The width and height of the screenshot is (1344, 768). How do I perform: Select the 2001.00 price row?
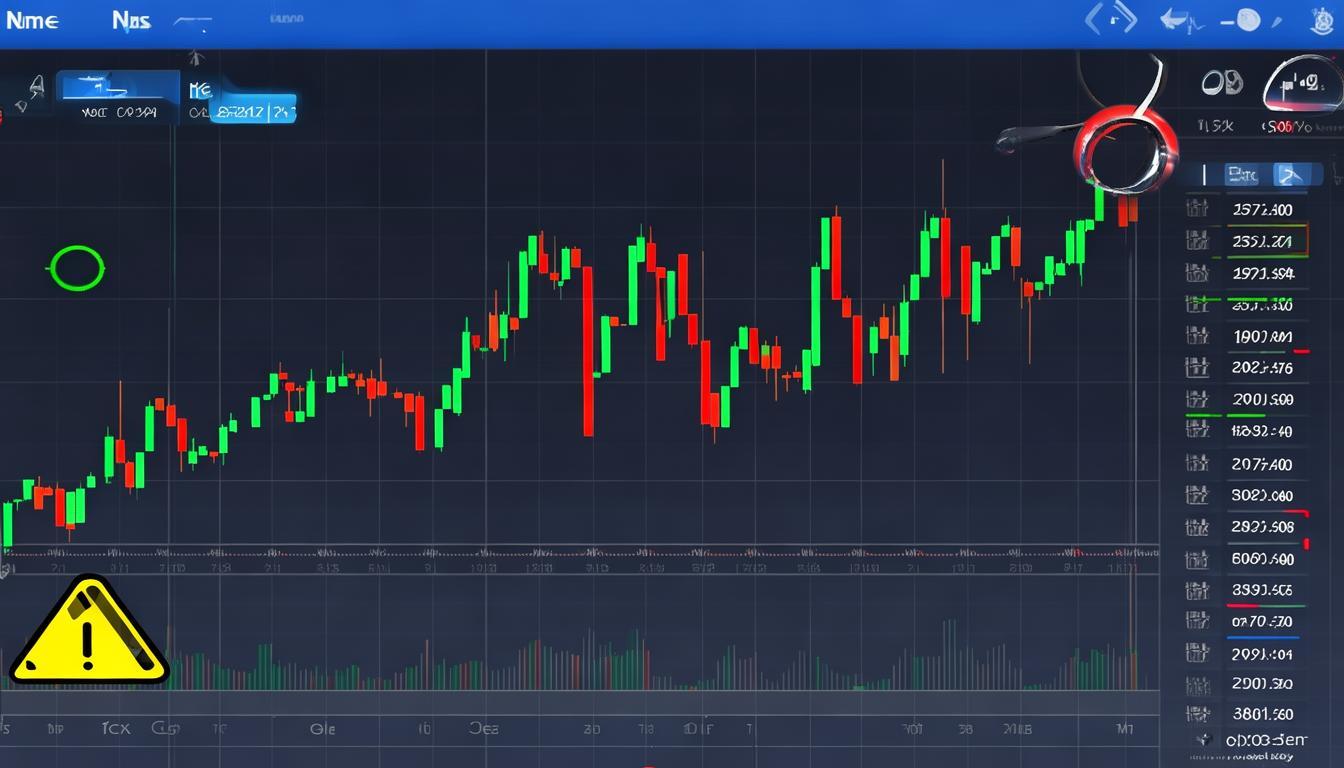tap(1262, 399)
